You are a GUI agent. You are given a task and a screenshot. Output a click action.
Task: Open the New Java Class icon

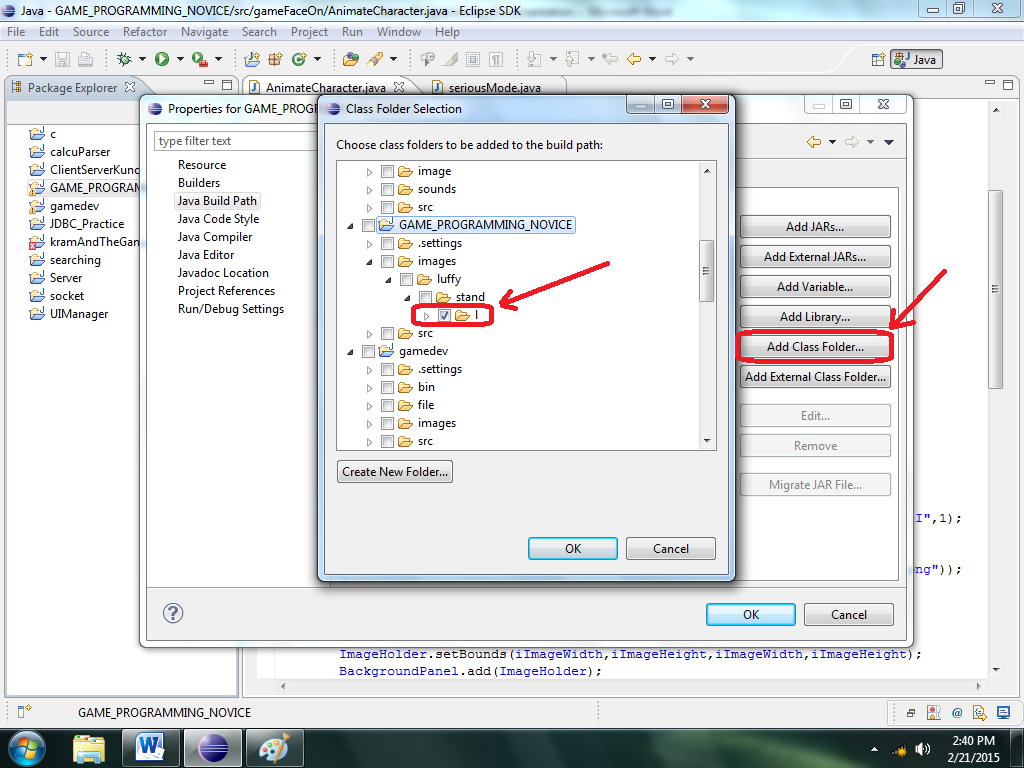299,58
